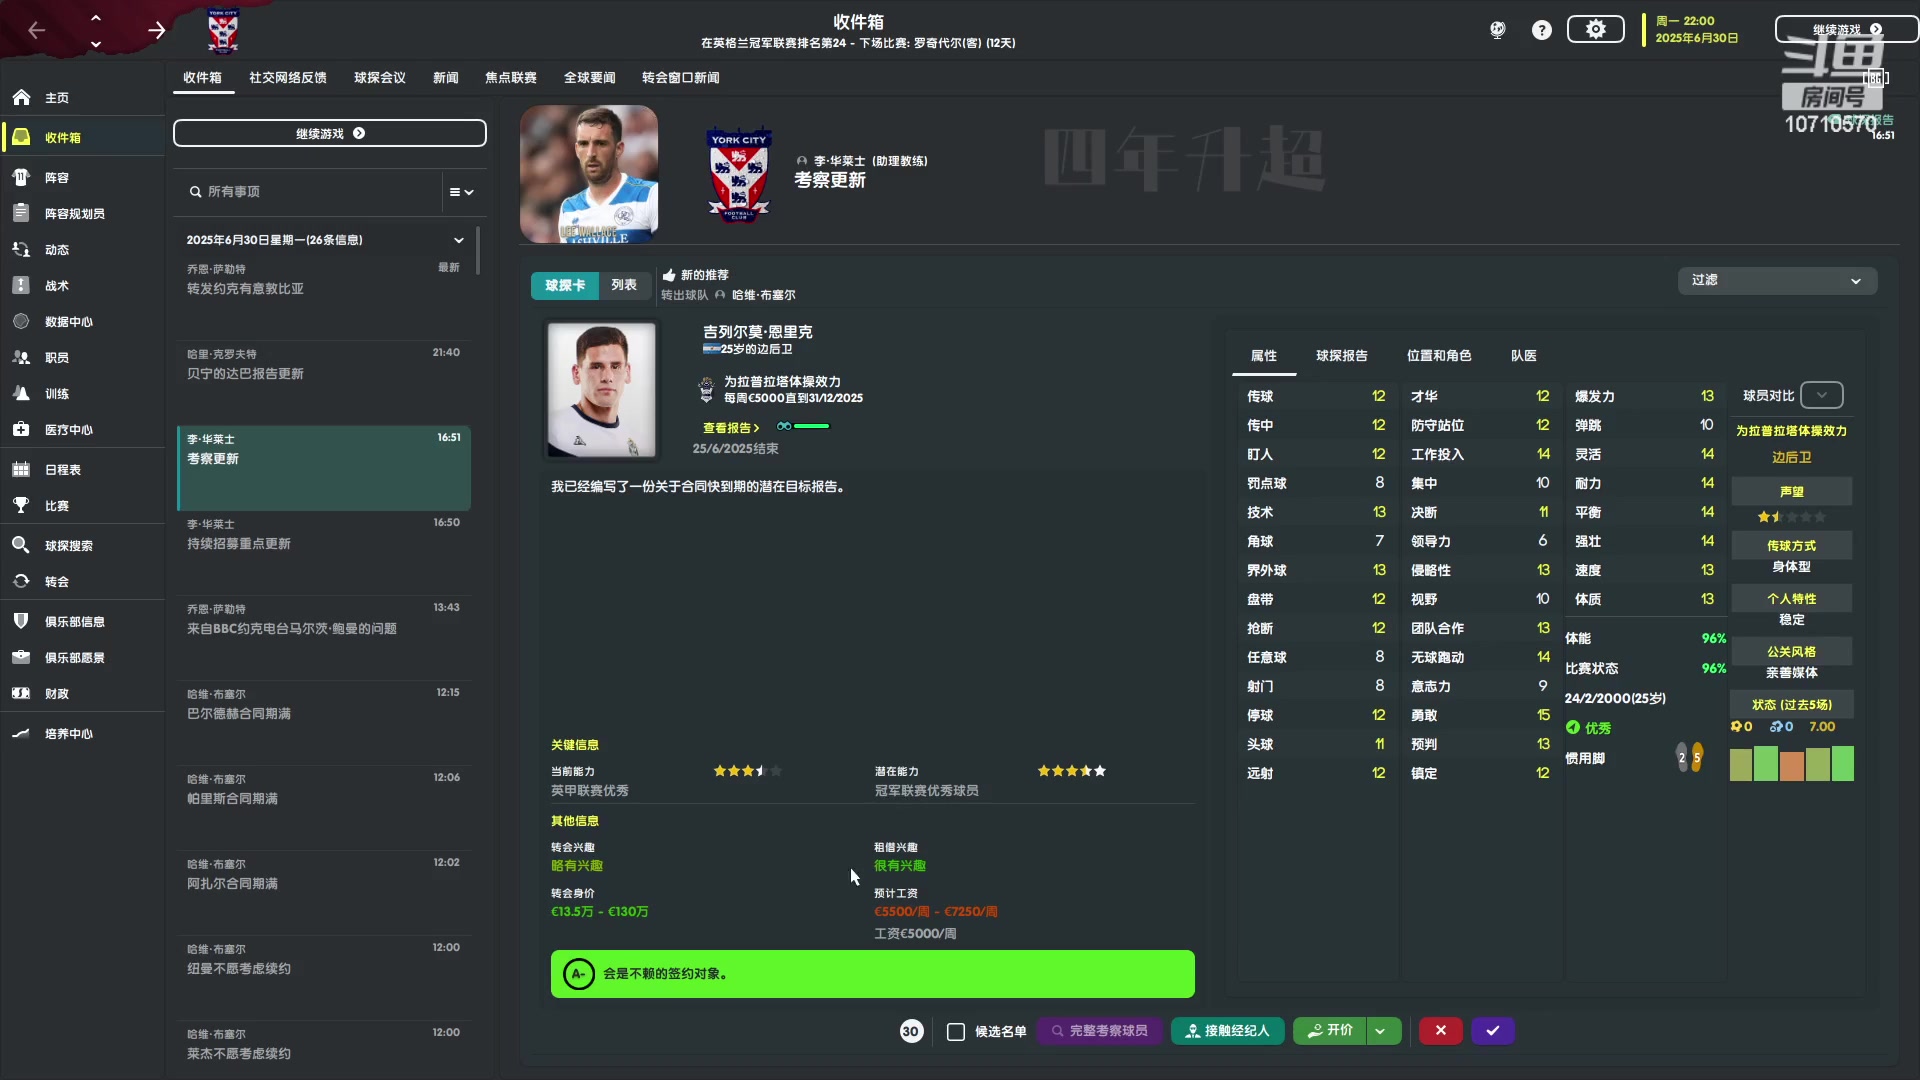The height and width of the screenshot is (1080, 1920).
Task: Open the 财政 finances sidebar icon
Action: [21, 693]
